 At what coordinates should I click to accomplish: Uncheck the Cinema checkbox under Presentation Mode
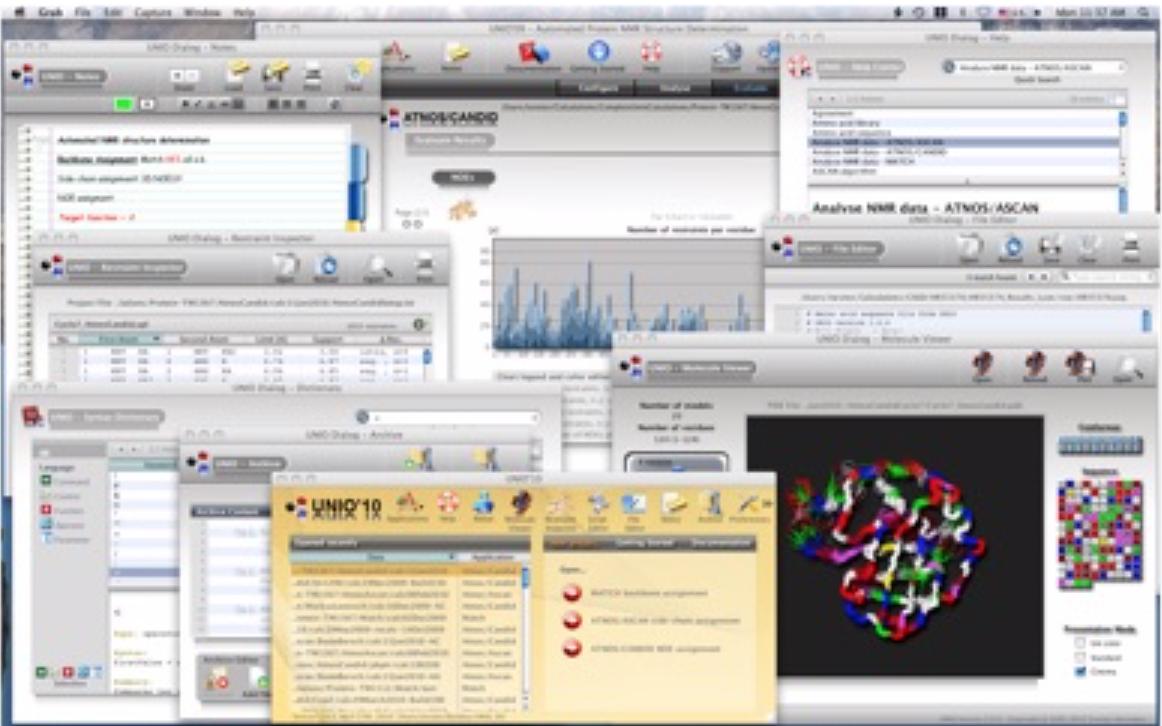tap(1080, 672)
